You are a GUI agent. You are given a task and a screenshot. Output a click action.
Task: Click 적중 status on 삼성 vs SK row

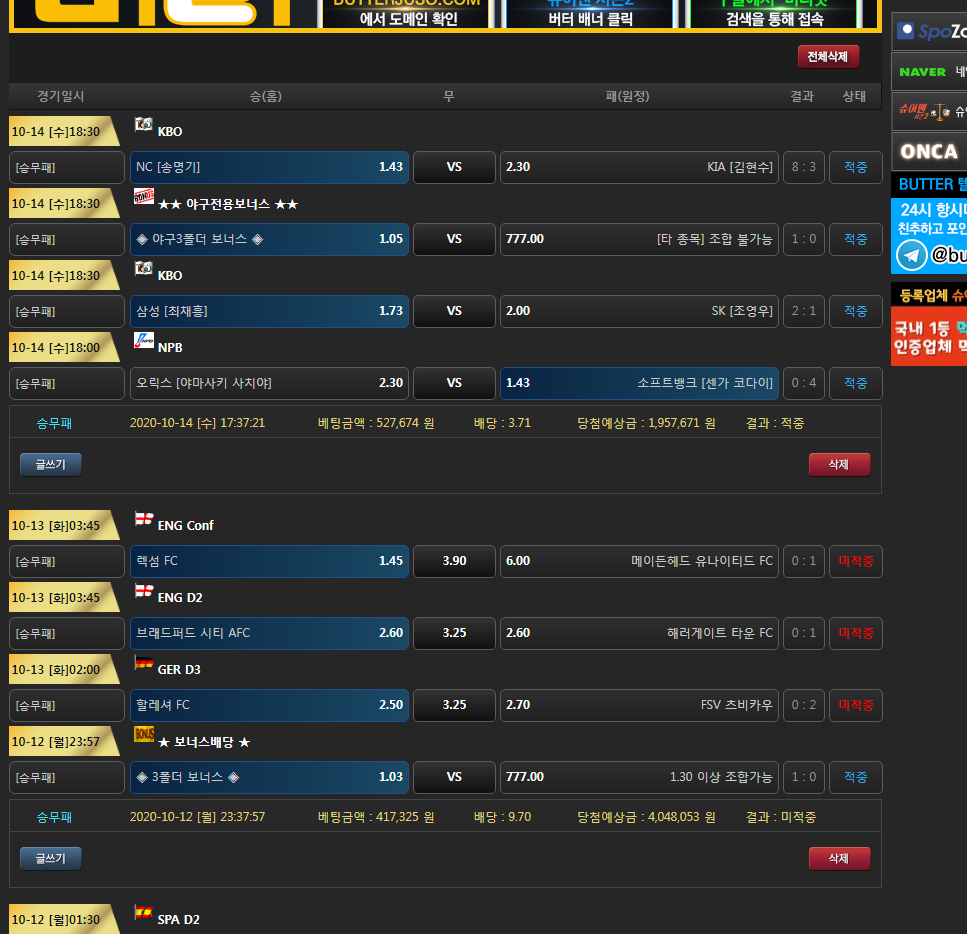855,311
